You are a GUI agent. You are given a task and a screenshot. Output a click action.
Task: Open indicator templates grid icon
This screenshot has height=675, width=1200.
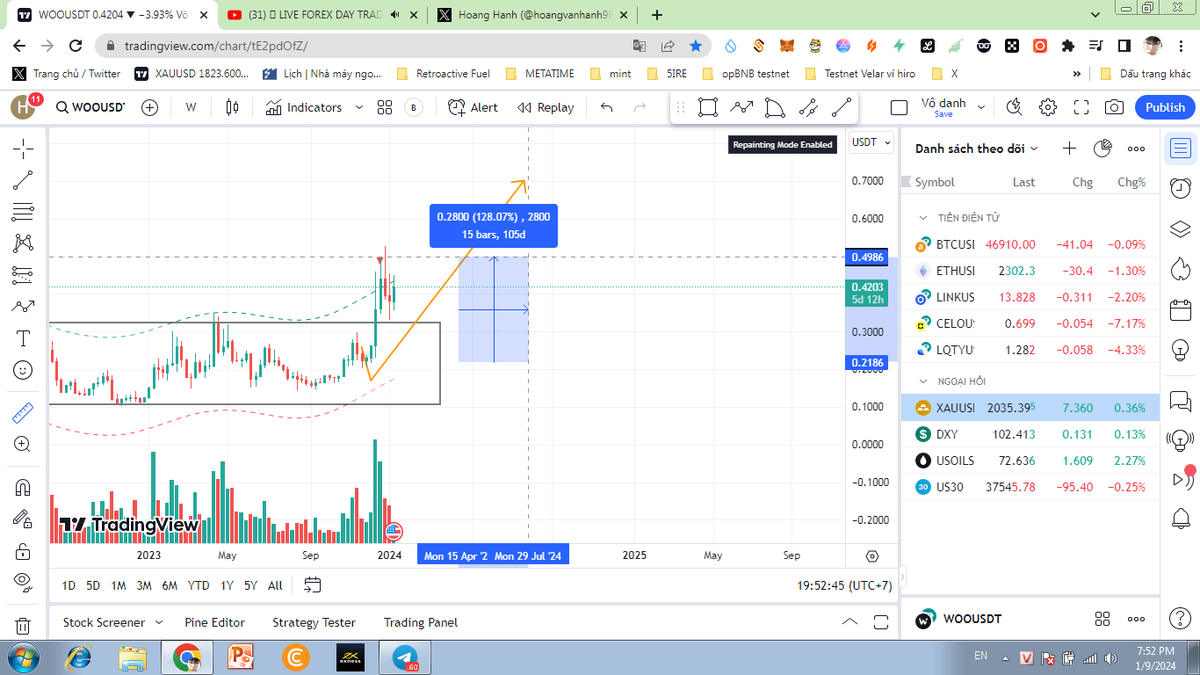[x=384, y=107]
